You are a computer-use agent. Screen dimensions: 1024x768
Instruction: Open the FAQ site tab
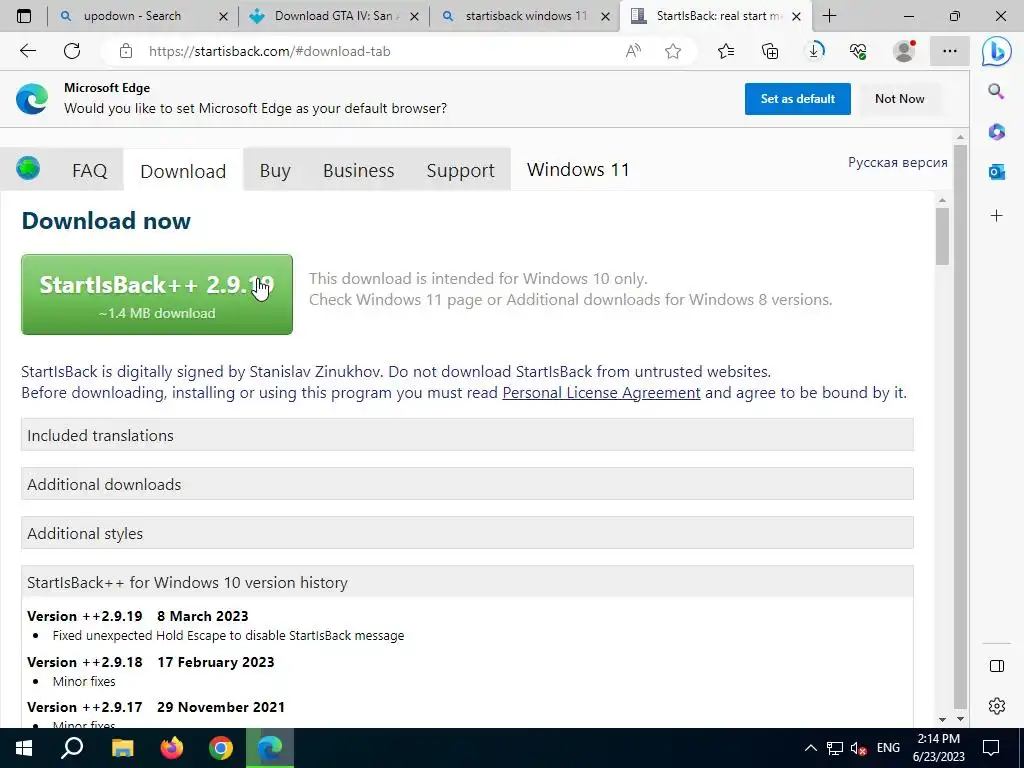click(x=89, y=170)
